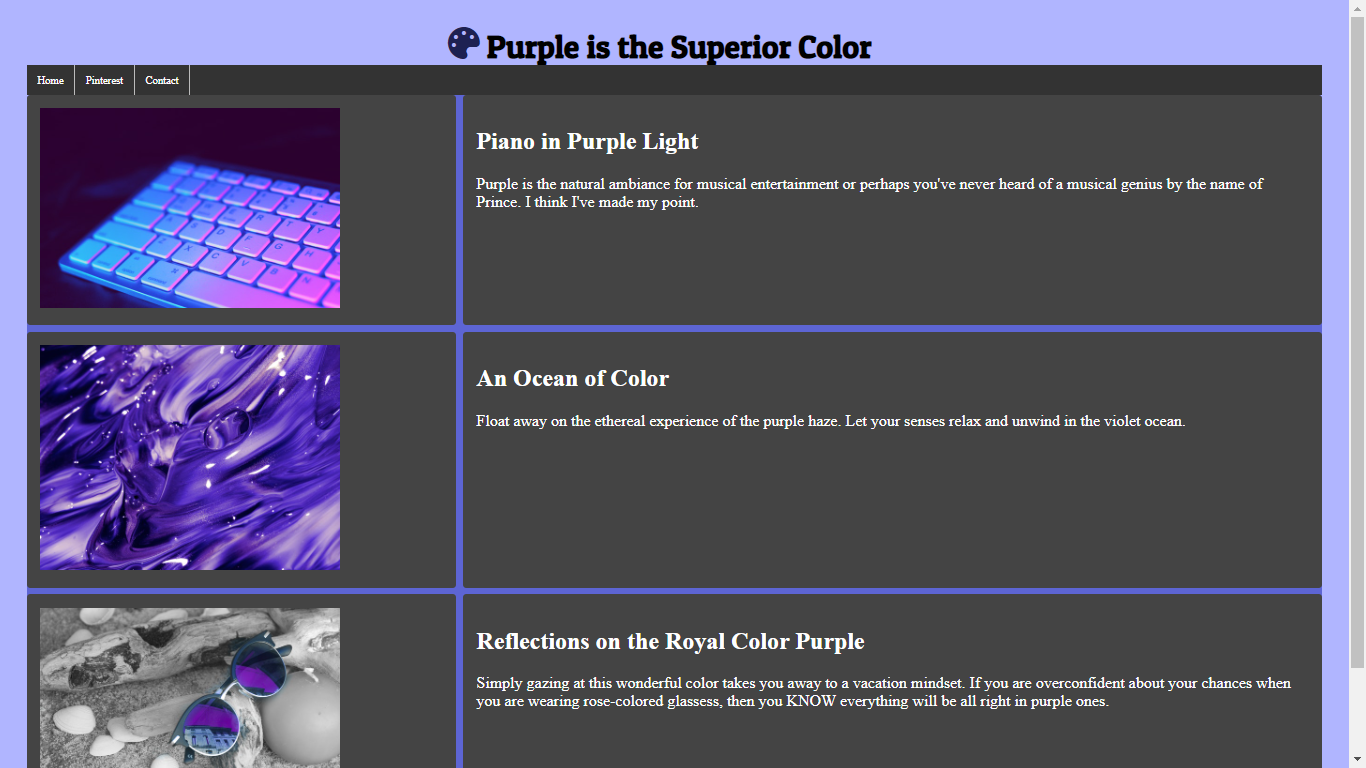Click the purple haze description paragraph
The height and width of the screenshot is (768, 1366).
(830, 421)
